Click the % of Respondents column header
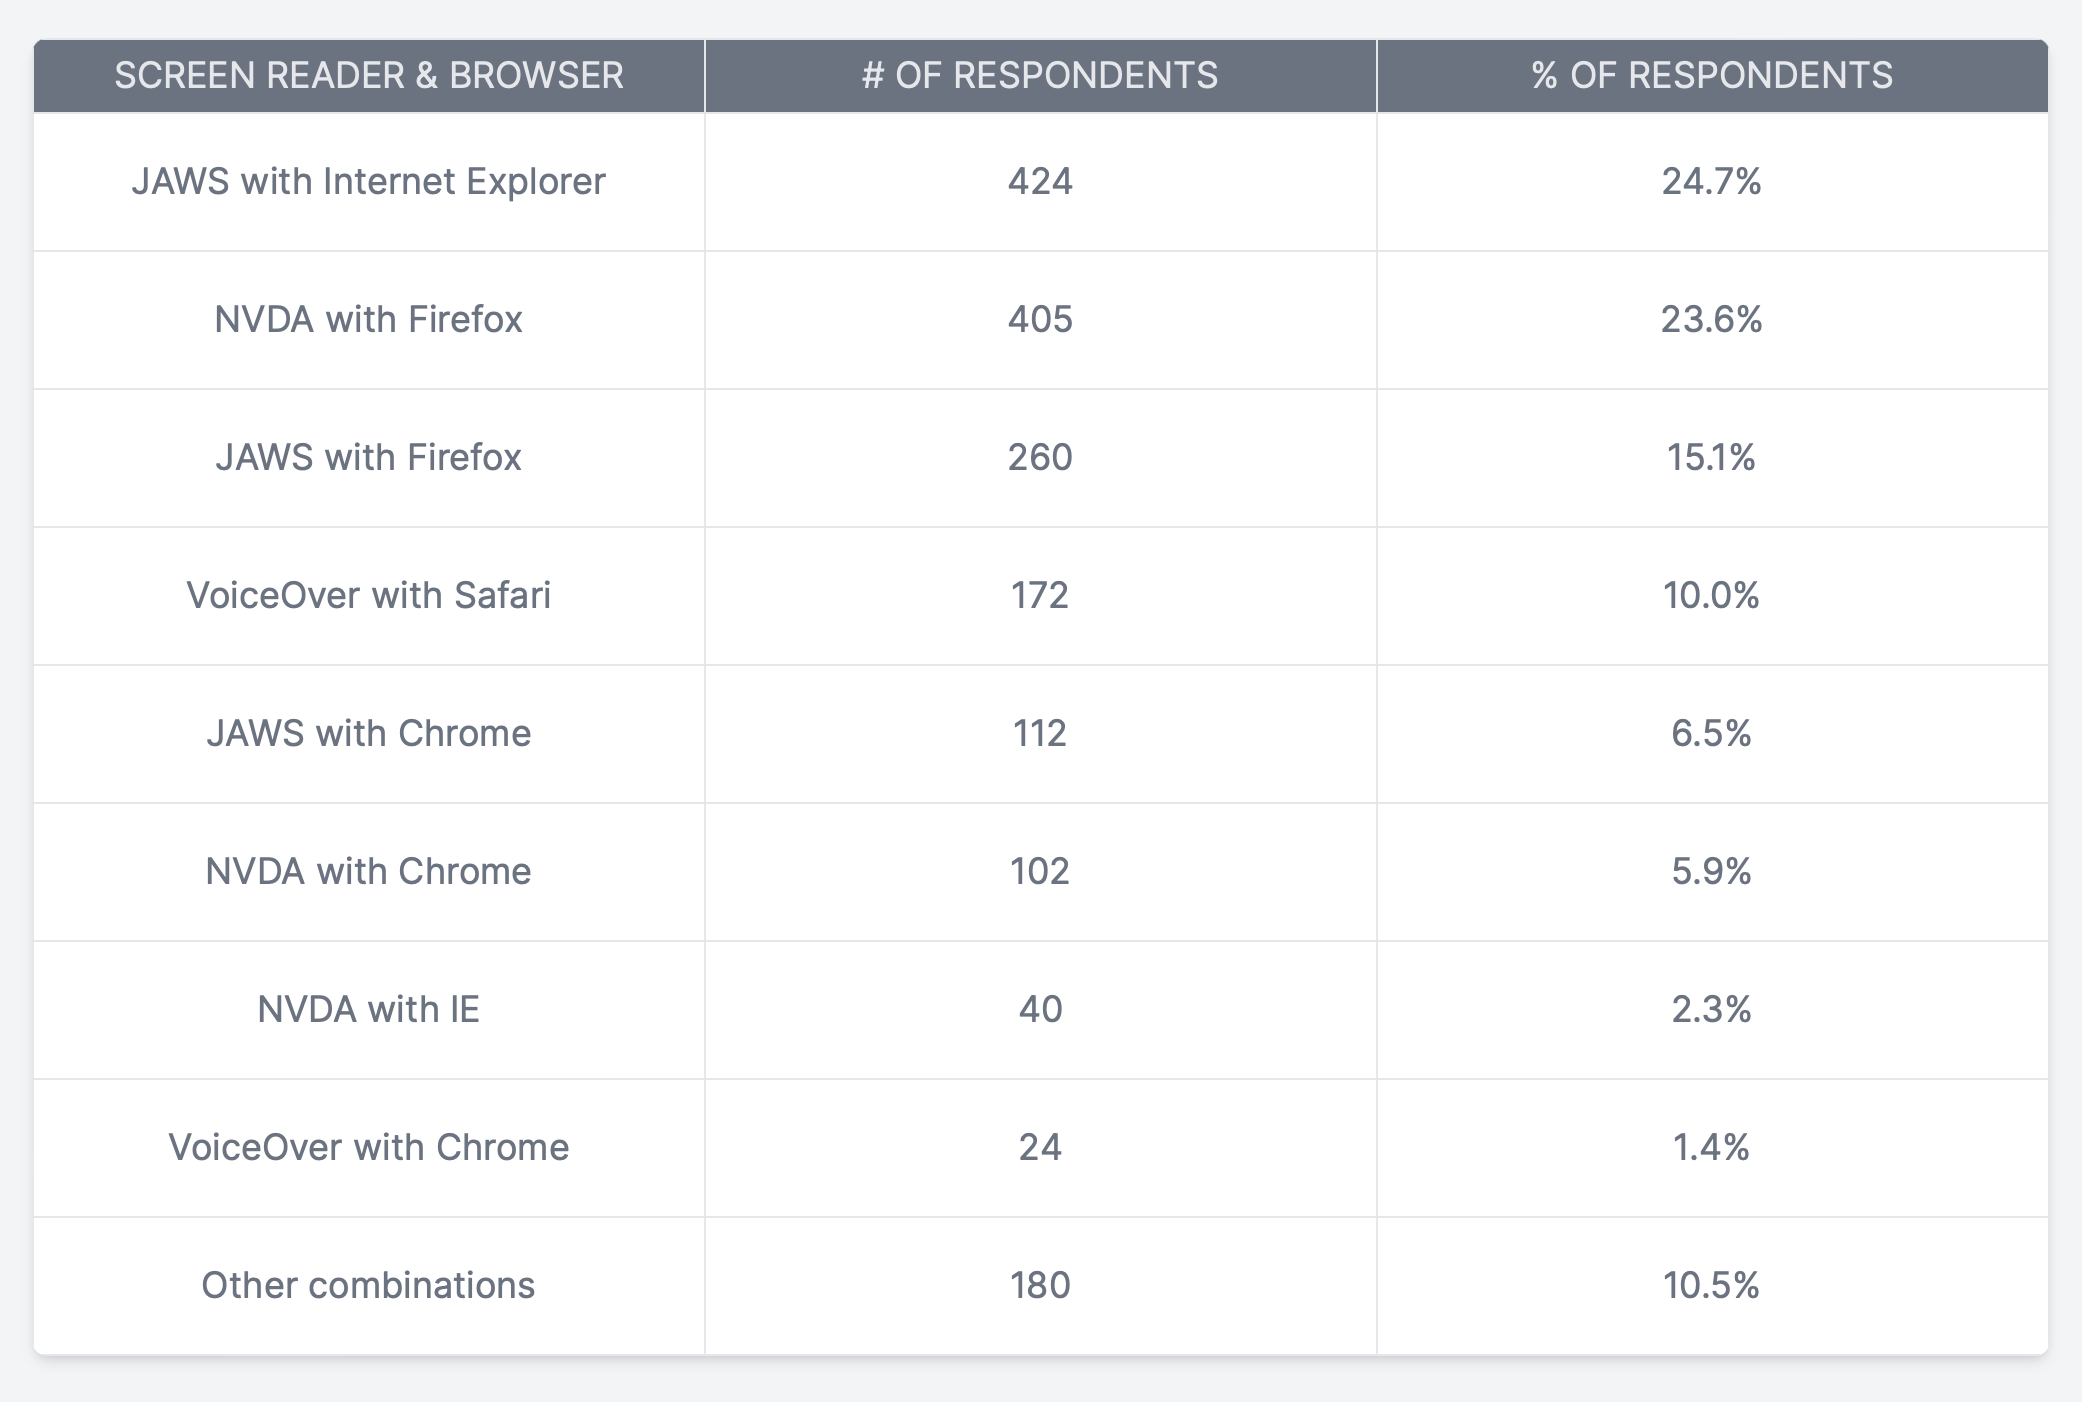Viewport: 2082px width, 1402px height. click(x=1712, y=76)
